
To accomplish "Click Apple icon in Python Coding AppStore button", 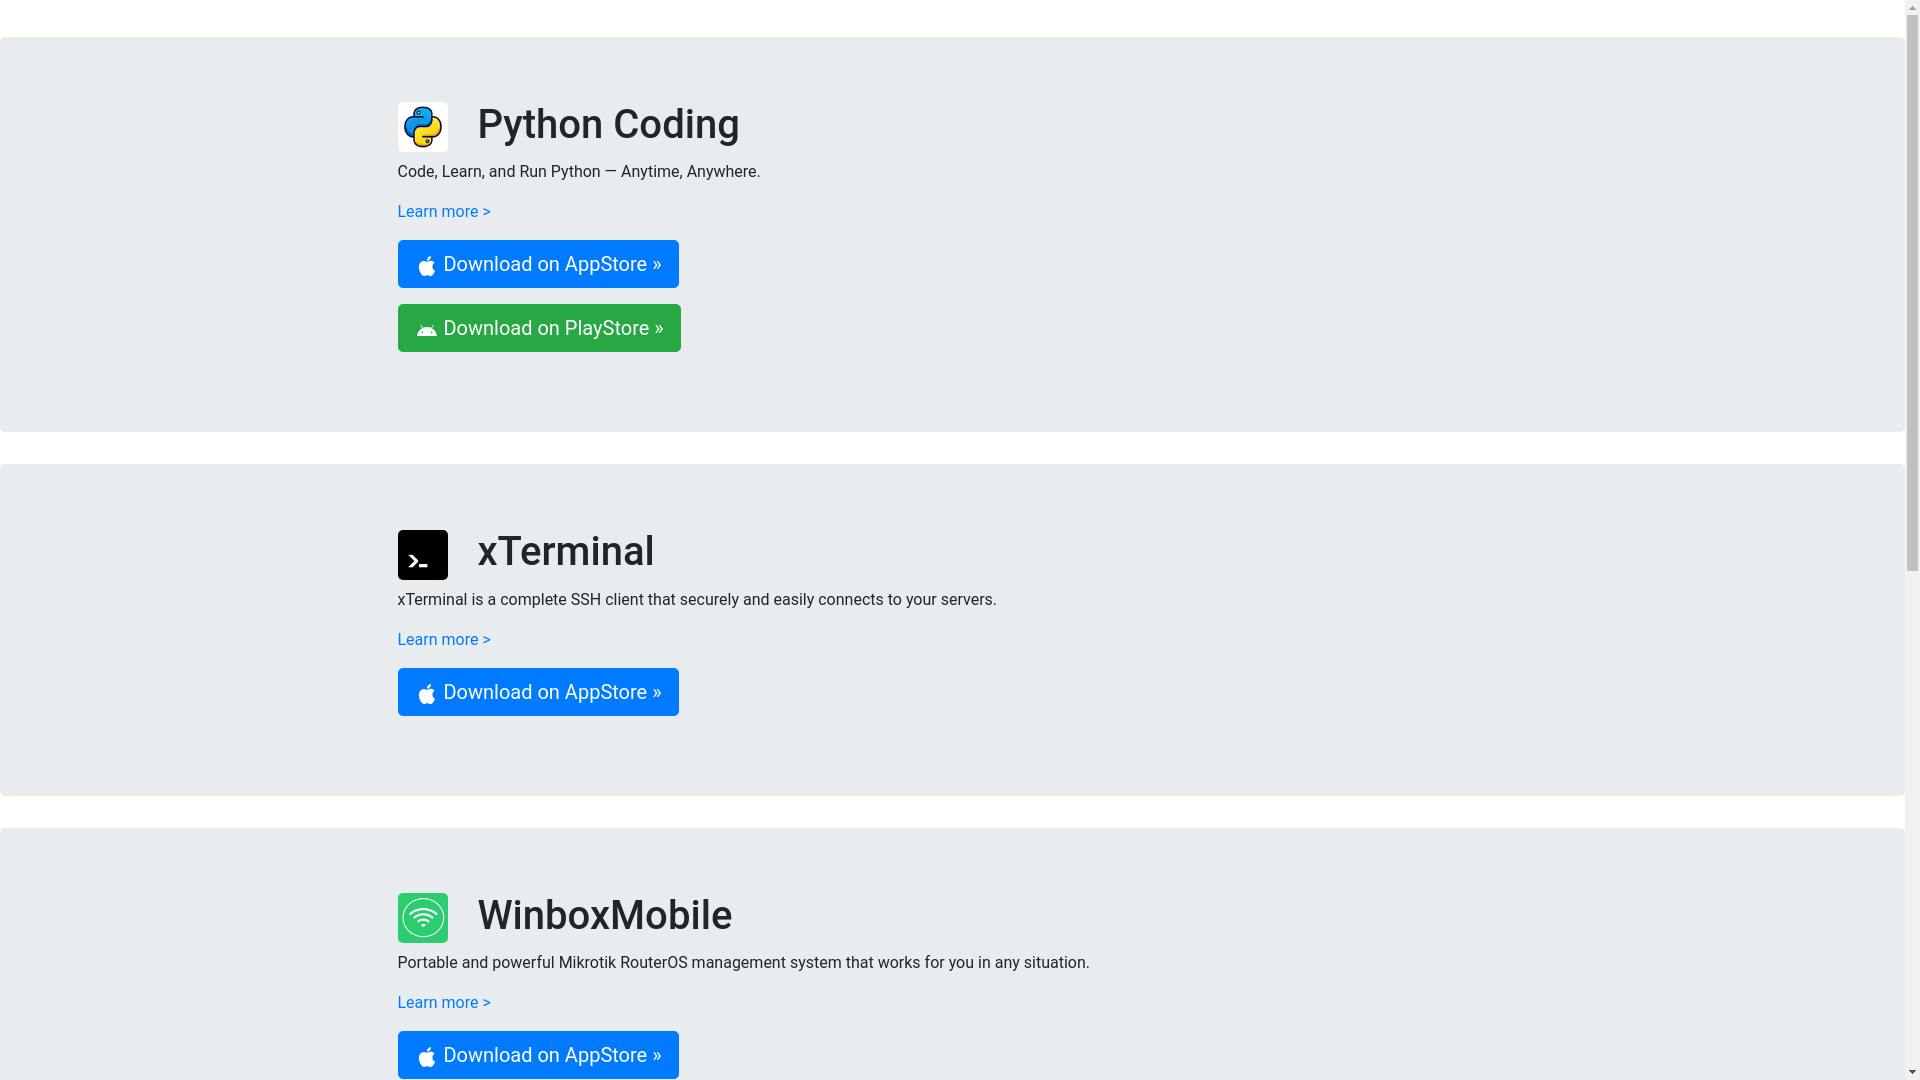I will (x=427, y=265).
